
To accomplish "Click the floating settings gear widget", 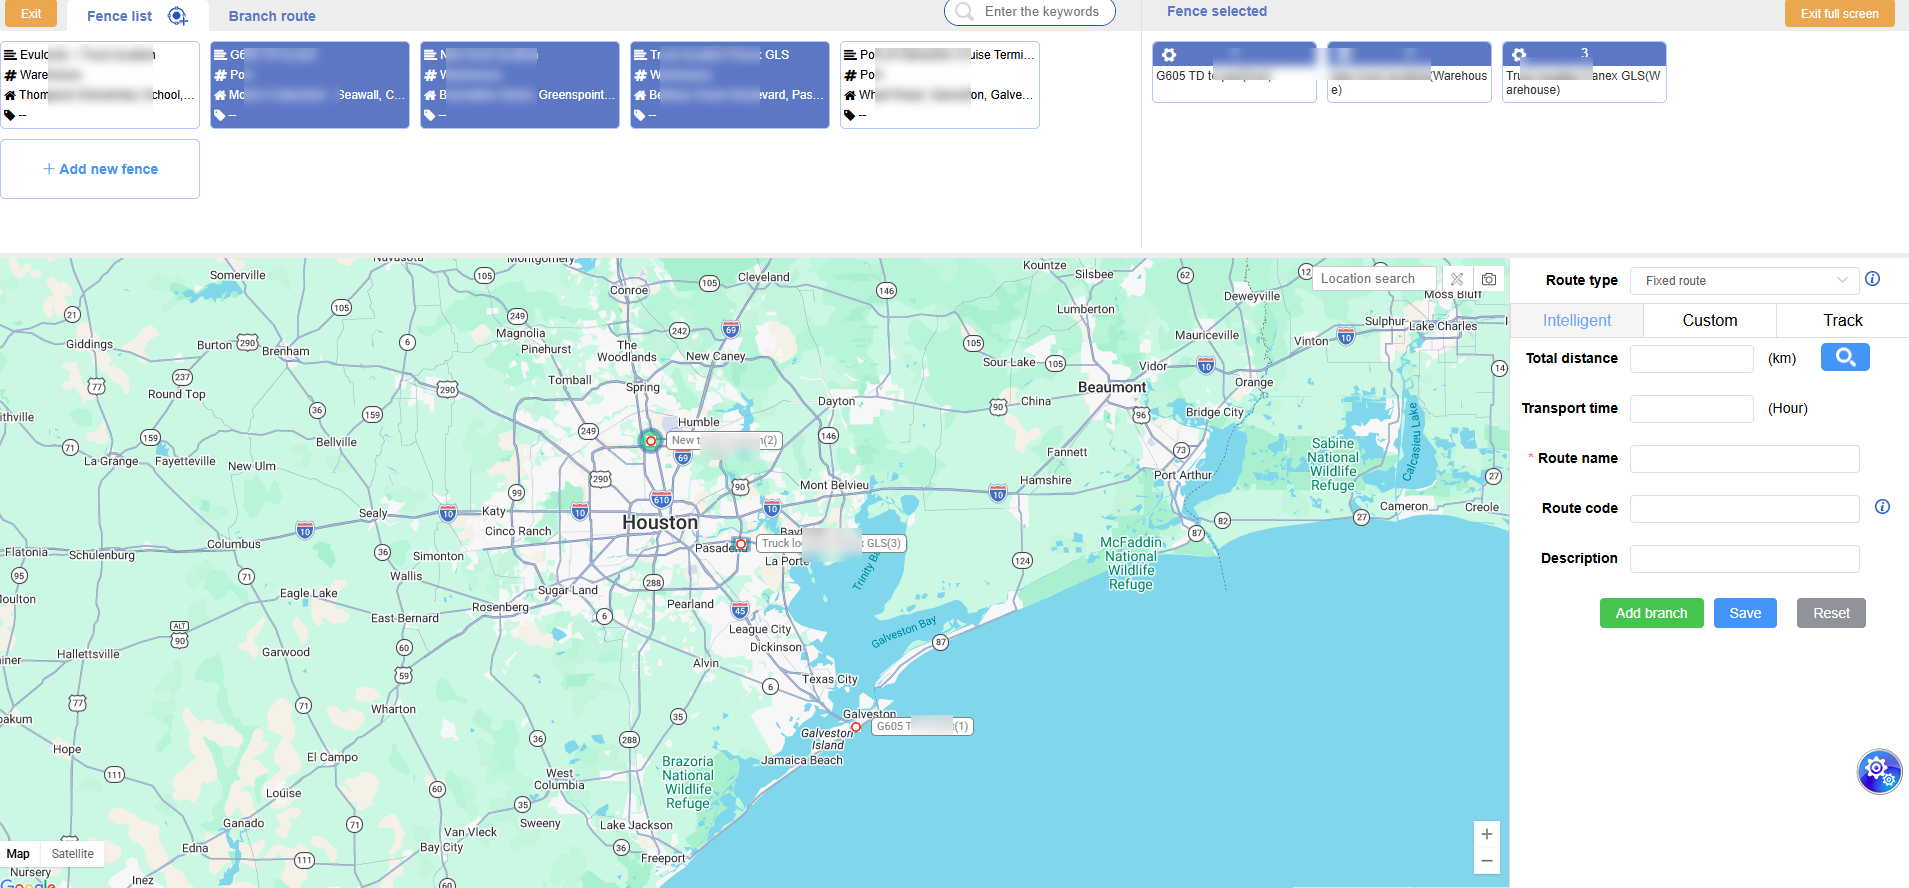I will pyautogui.click(x=1878, y=771).
